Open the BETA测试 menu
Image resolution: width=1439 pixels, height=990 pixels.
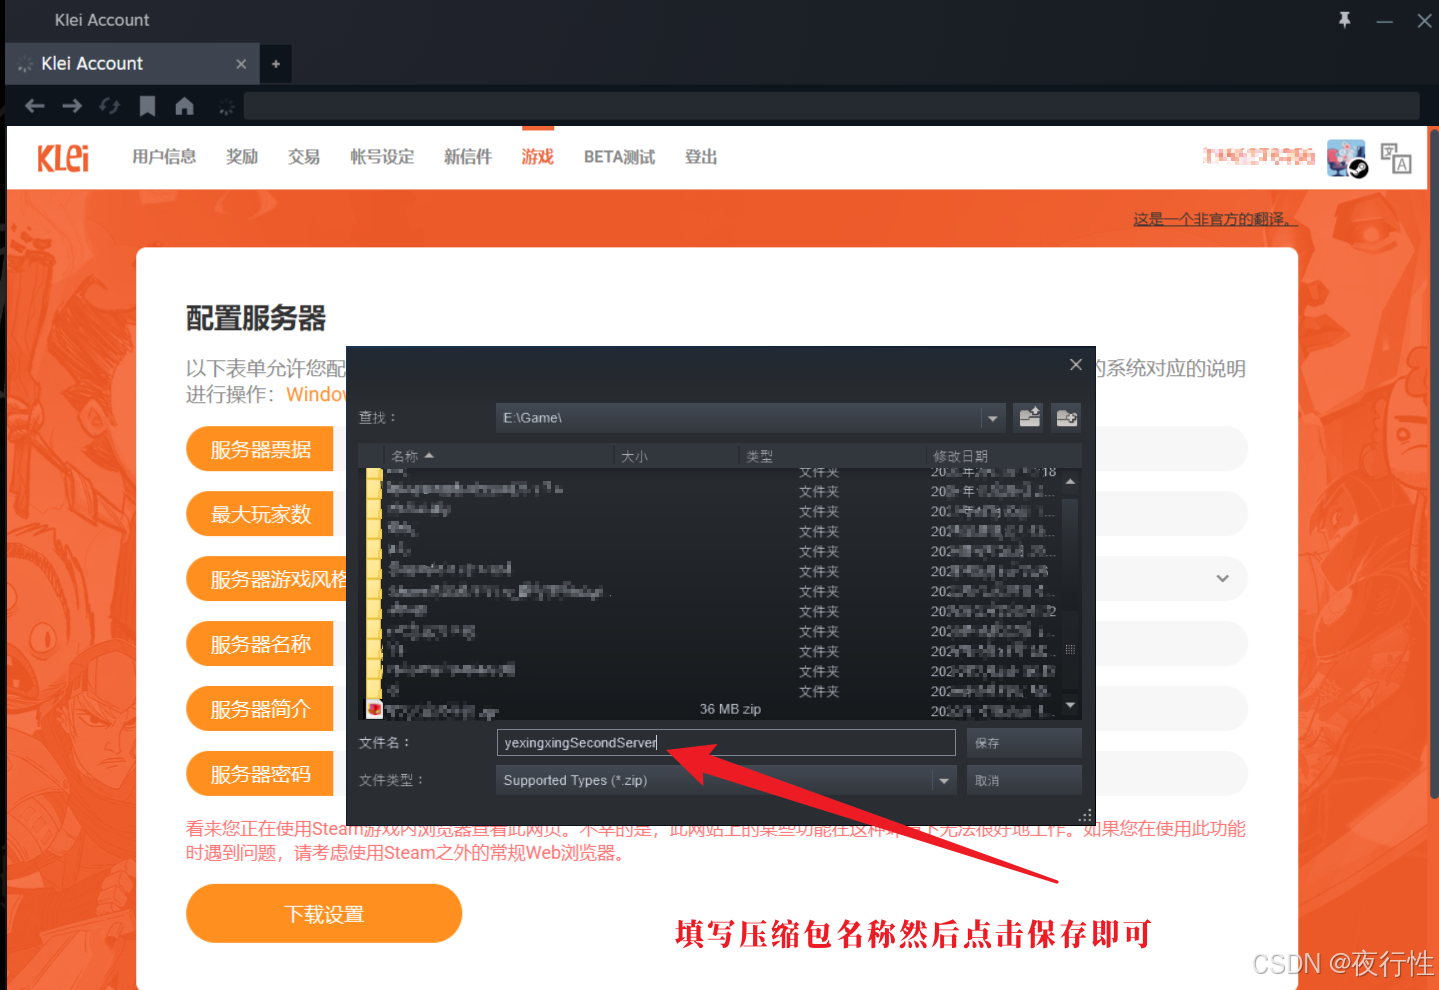(x=619, y=157)
